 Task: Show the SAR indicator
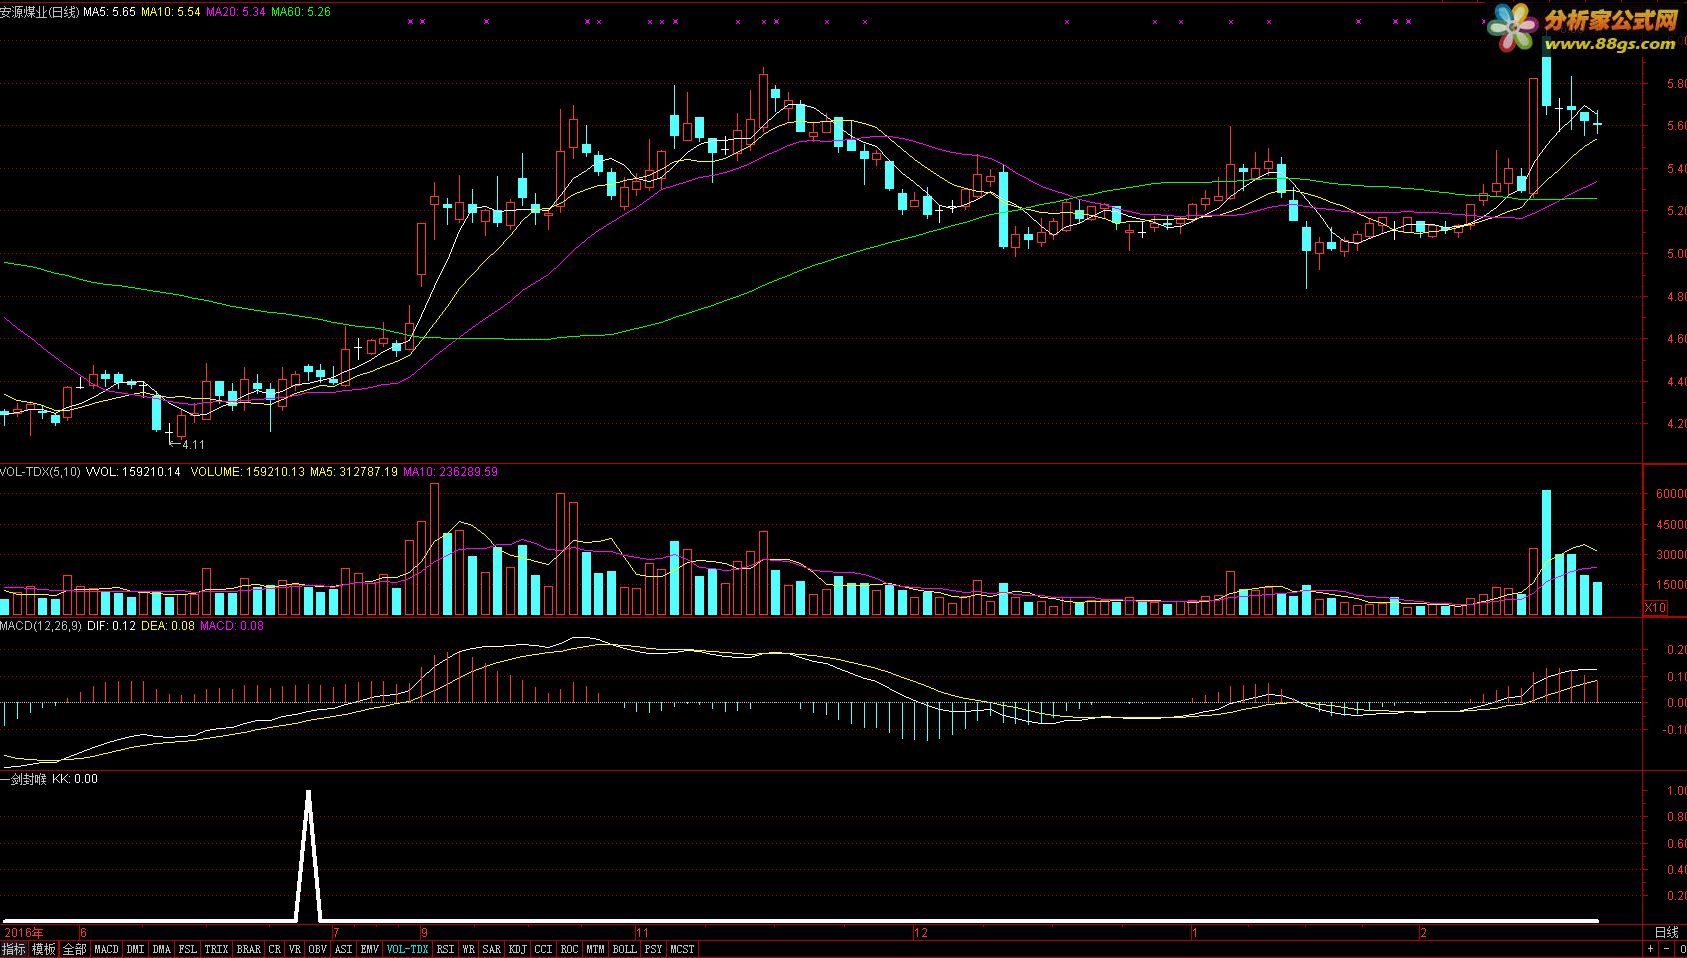coord(491,949)
